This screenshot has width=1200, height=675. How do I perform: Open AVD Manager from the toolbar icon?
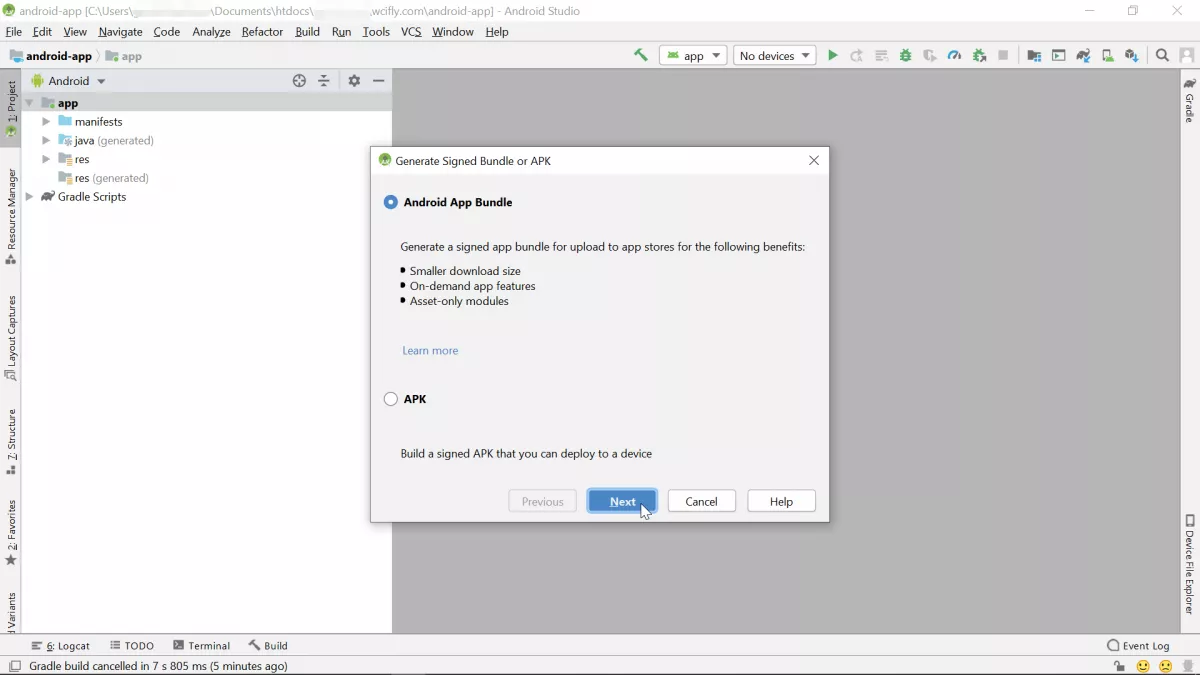pos(1107,56)
